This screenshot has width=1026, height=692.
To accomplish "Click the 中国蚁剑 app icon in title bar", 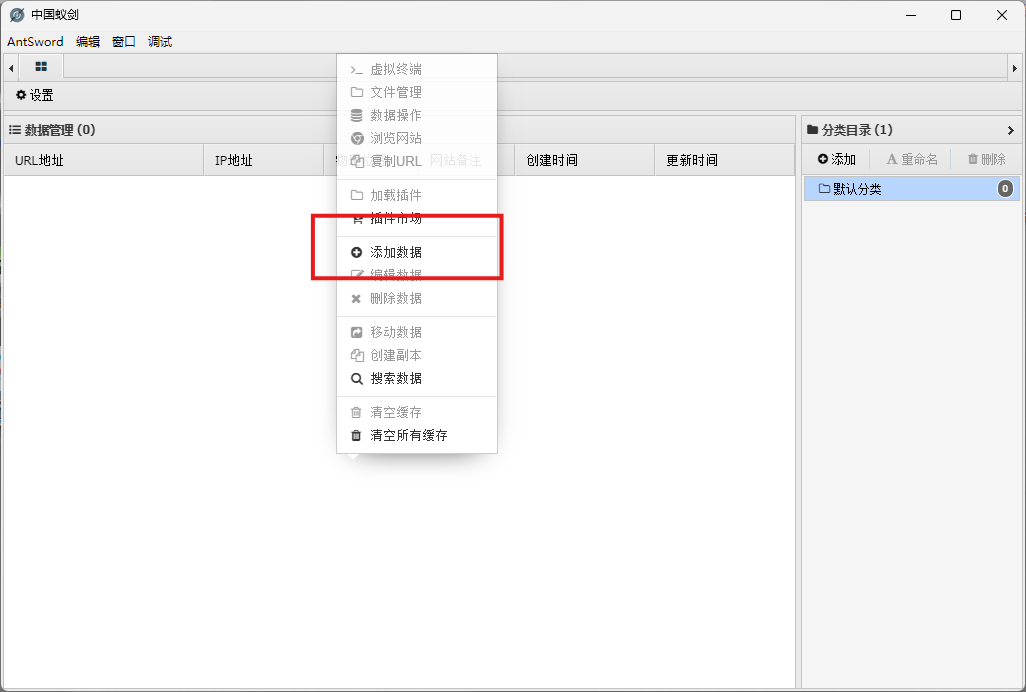I will point(17,14).
